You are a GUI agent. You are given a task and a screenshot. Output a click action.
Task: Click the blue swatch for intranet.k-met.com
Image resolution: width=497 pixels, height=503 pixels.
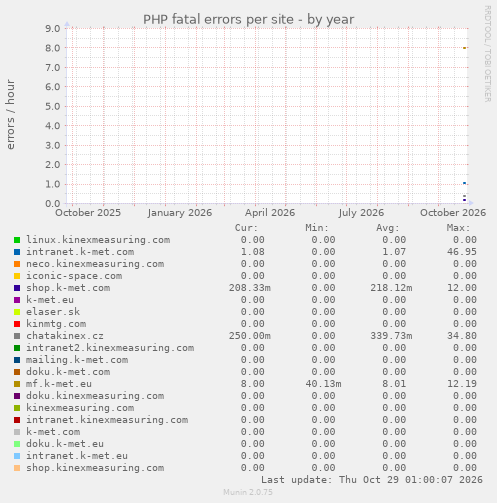pos(17,252)
